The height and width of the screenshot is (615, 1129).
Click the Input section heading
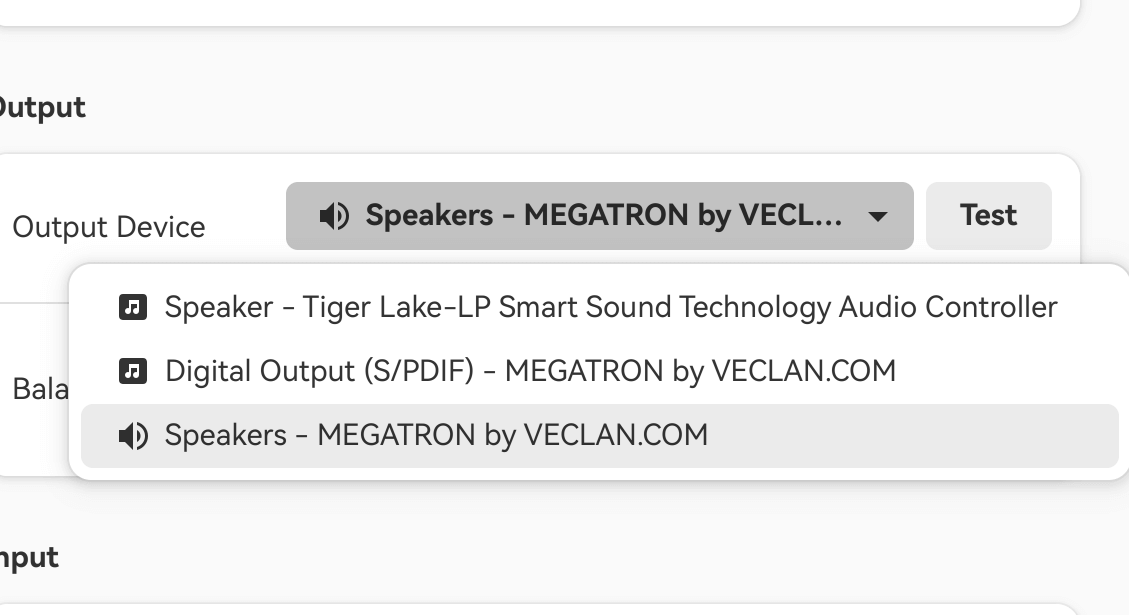28,557
